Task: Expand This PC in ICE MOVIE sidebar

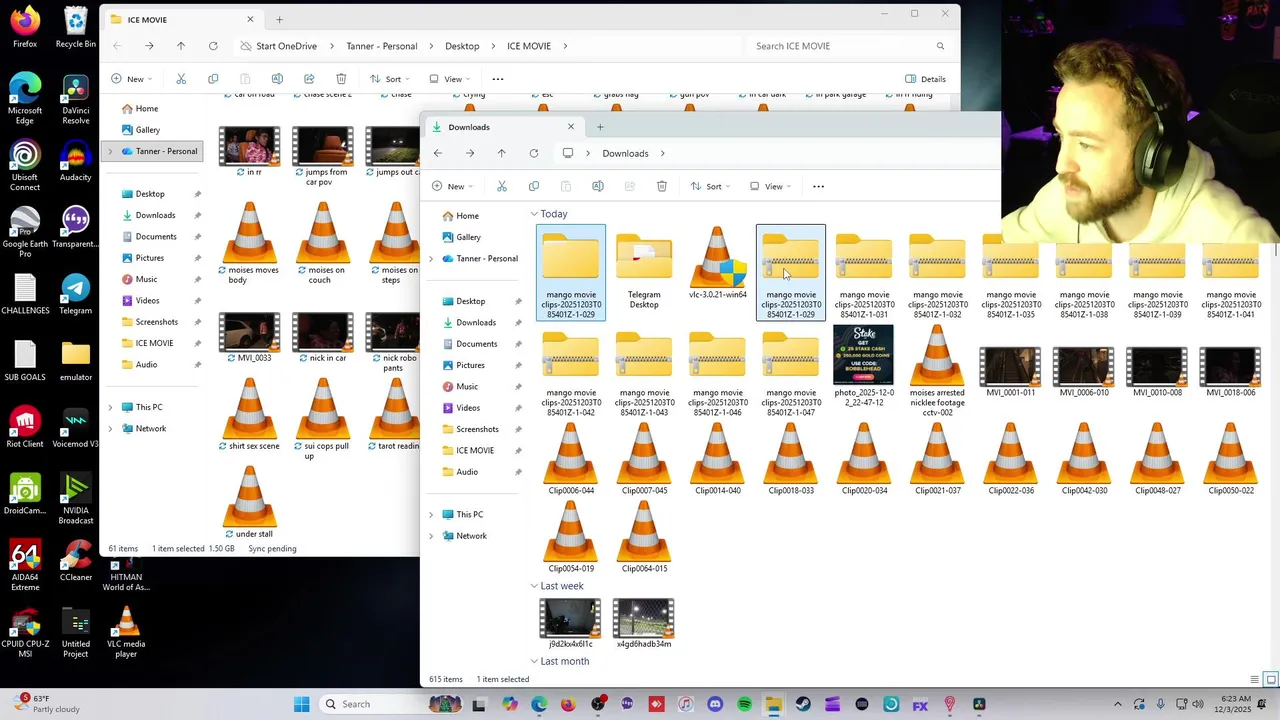Action: click(110, 407)
